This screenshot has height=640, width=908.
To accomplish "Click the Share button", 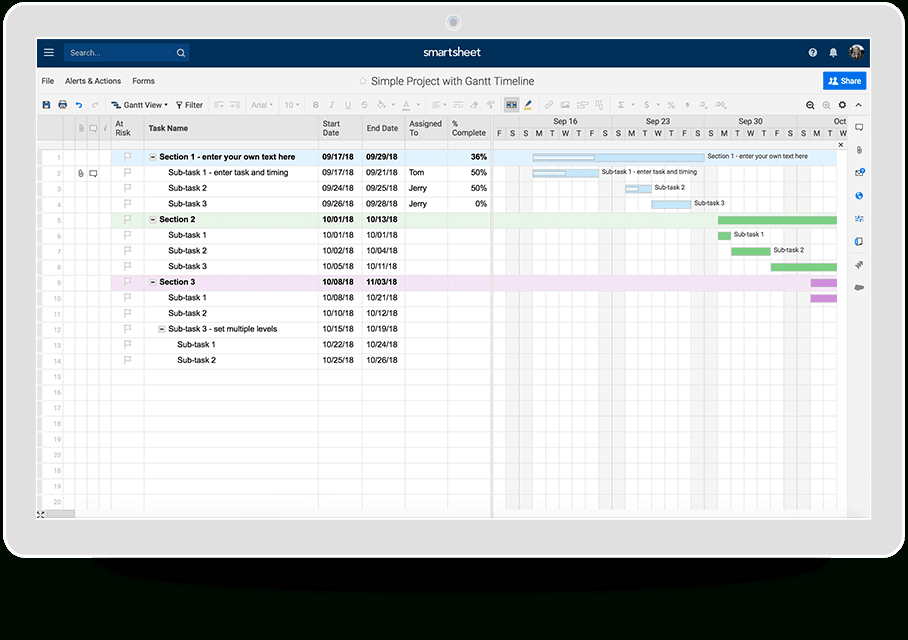I will pos(844,81).
